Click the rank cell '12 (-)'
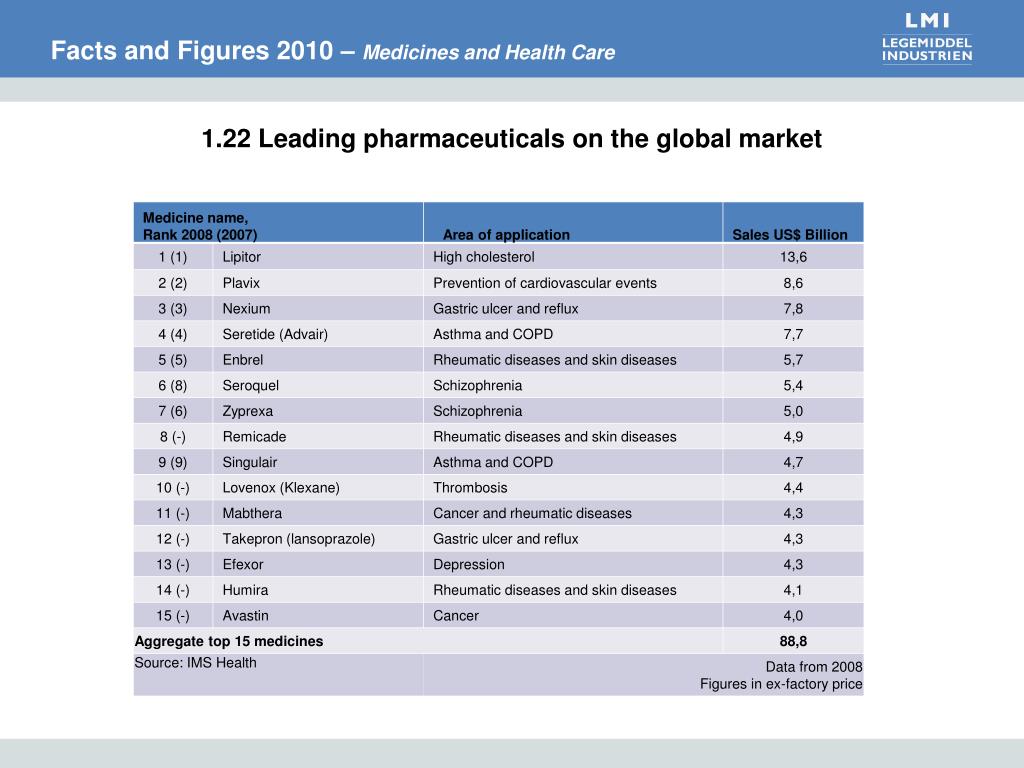This screenshot has height=768, width=1024. [x=172, y=539]
